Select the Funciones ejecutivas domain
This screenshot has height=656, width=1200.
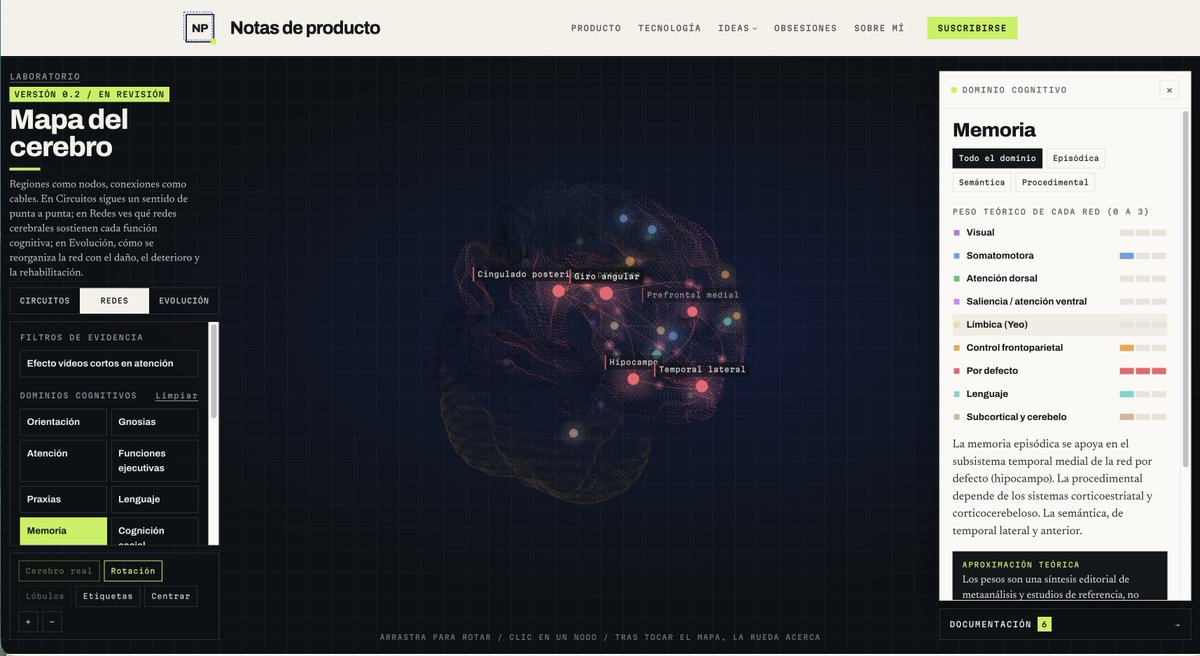coord(154,461)
